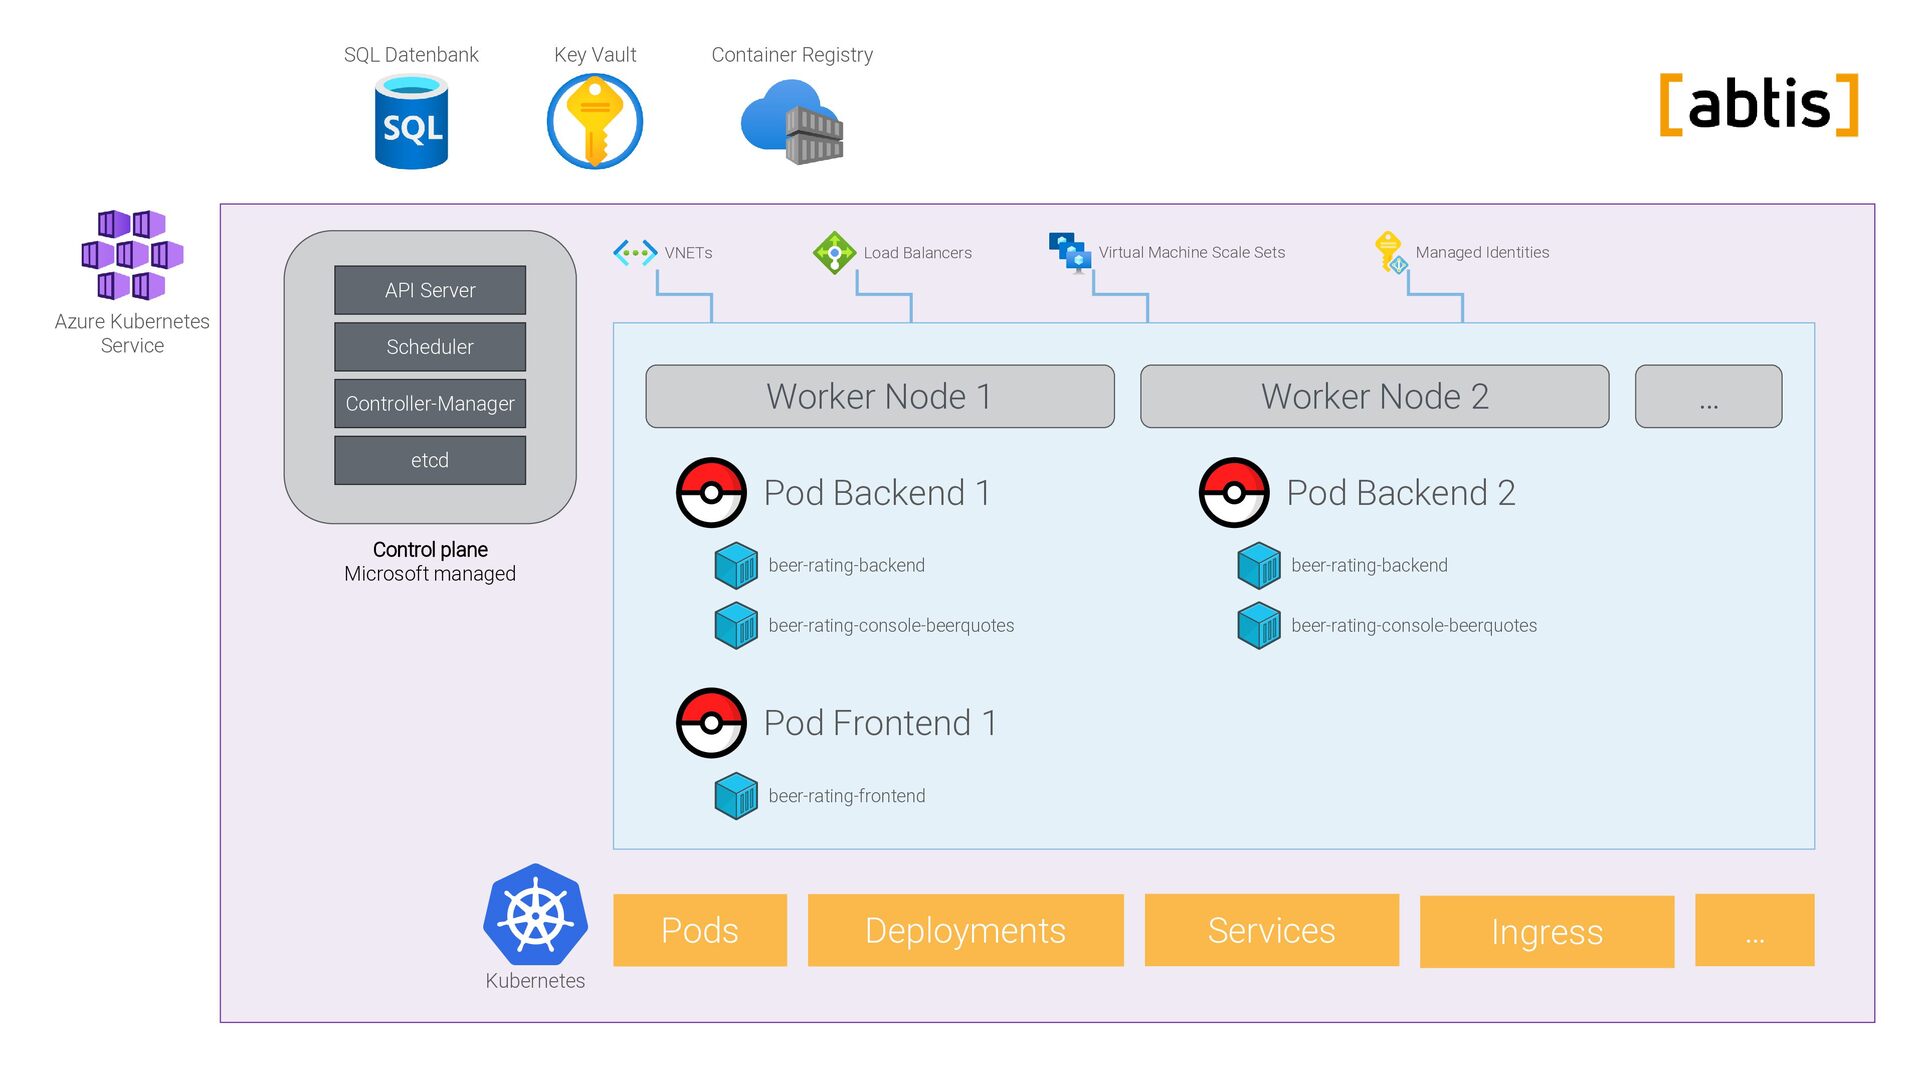
Task: Click the orange Ingress block
Action: tap(1546, 931)
